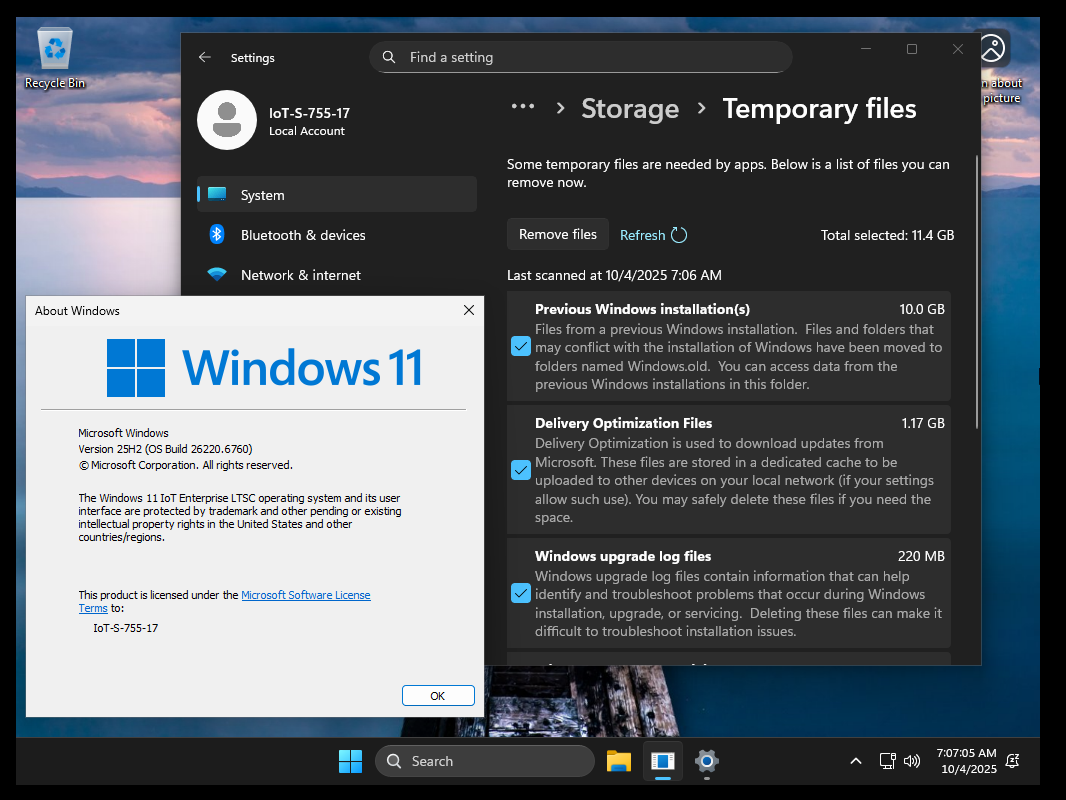
Task: Click the Total selected: 11.4 GB text
Action: coord(887,235)
